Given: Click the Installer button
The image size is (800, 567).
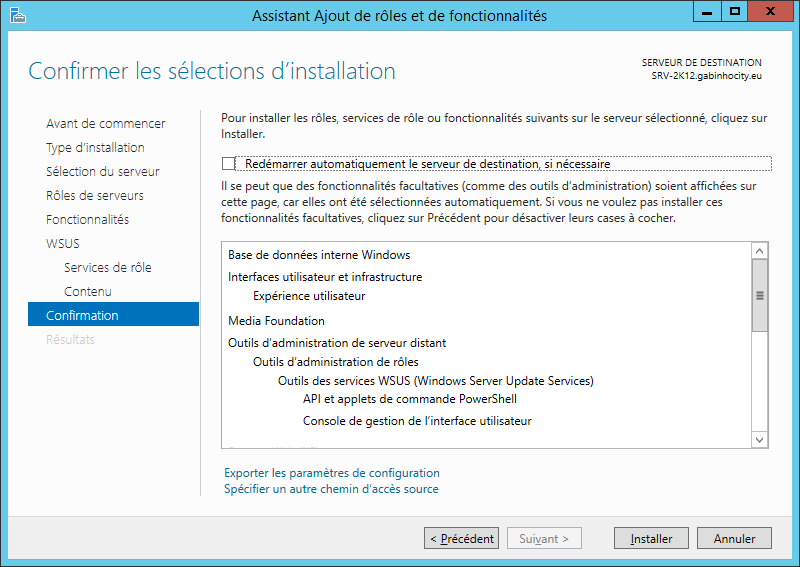Looking at the screenshot, I should coord(651,538).
